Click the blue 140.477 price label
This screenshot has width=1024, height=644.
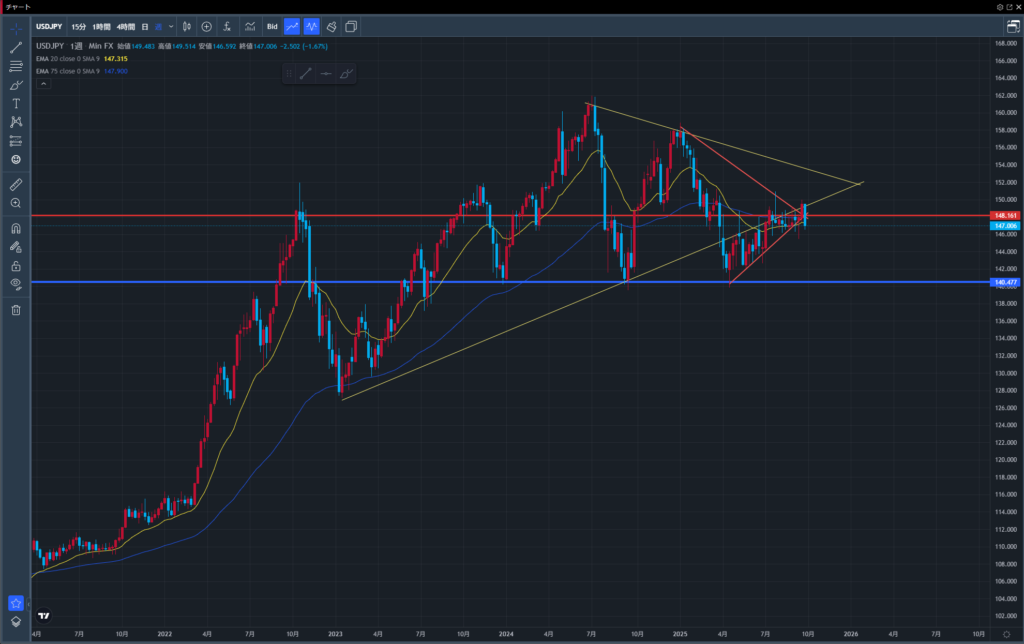(x=1006, y=283)
